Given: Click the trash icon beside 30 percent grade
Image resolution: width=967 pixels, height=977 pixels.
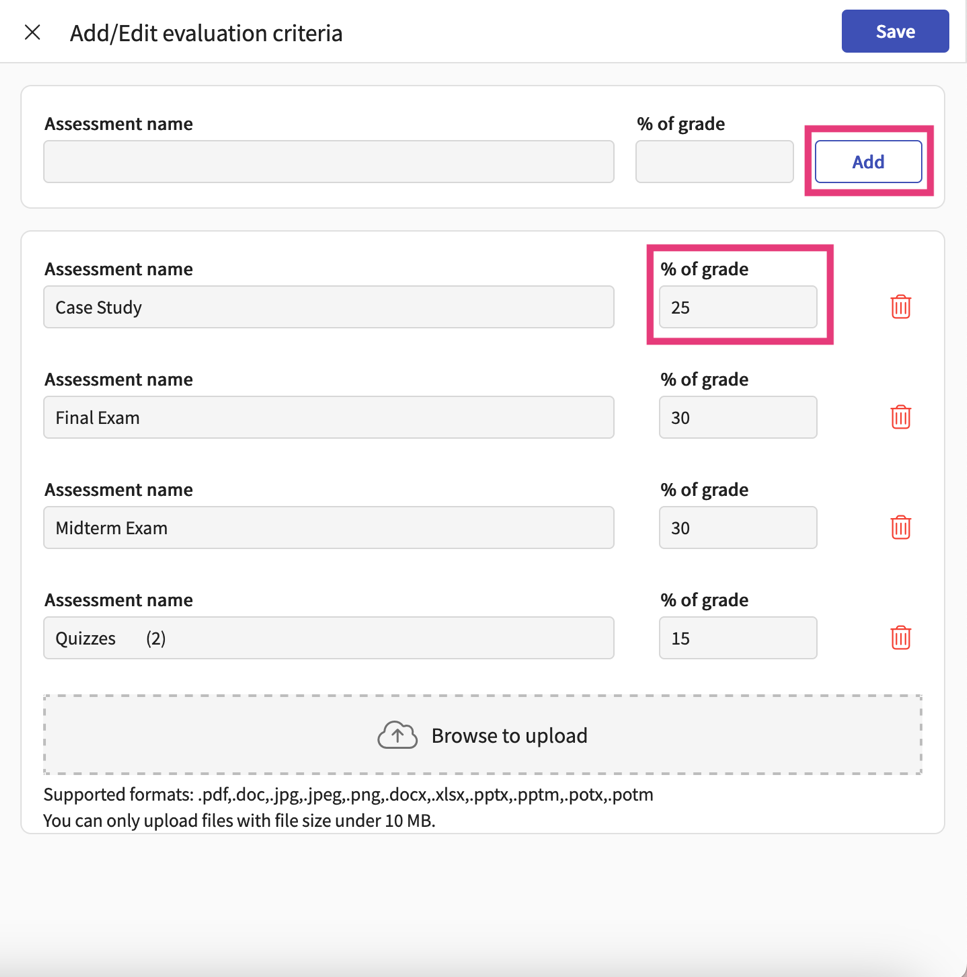Looking at the screenshot, I should [x=900, y=417].
